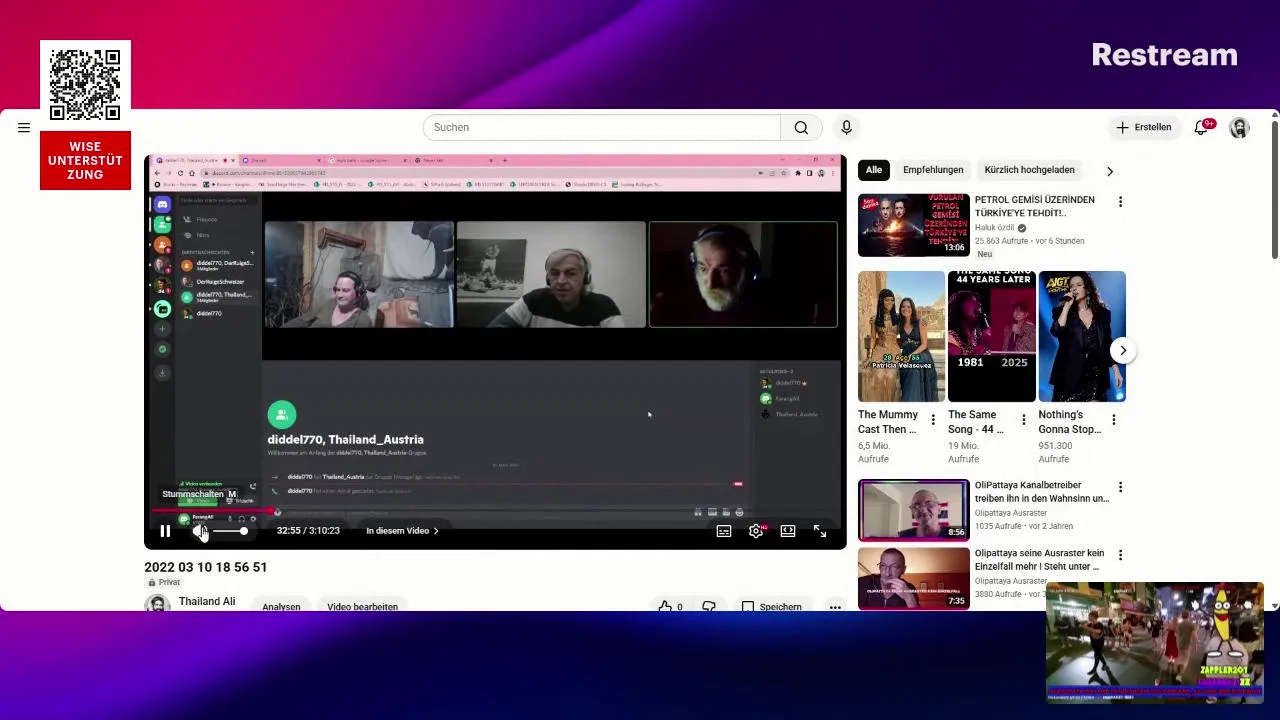The height and width of the screenshot is (720, 1280).
Task: Click the search magnifier button
Action: coord(801,127)
